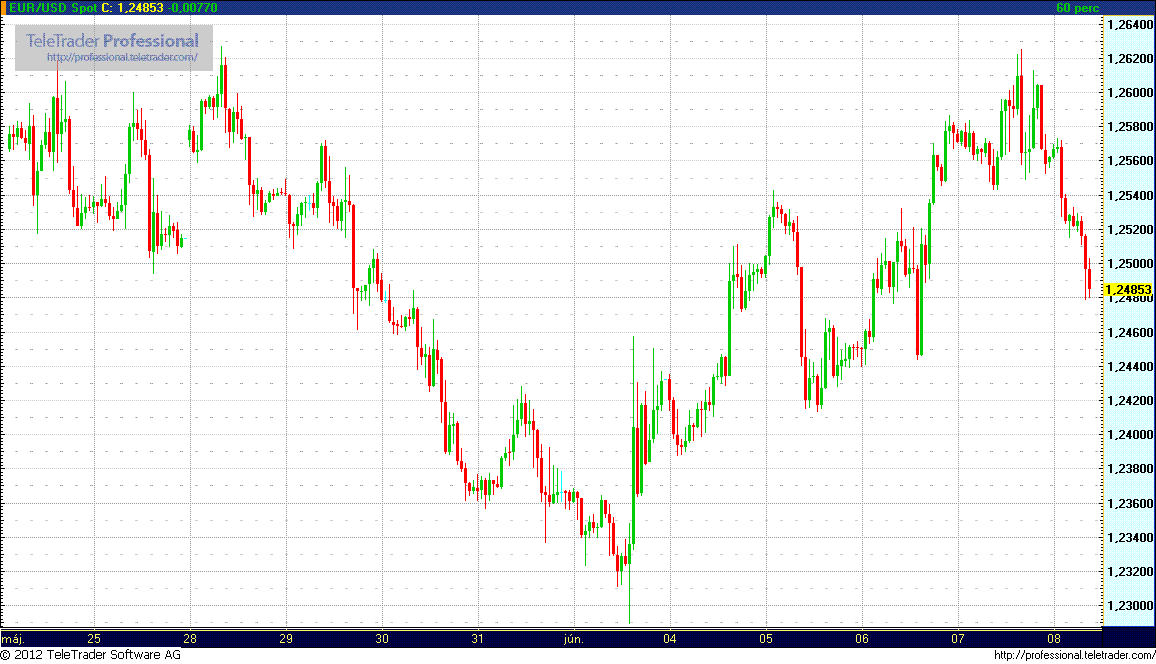Click the 60 perc interval label

(1077, 7)
